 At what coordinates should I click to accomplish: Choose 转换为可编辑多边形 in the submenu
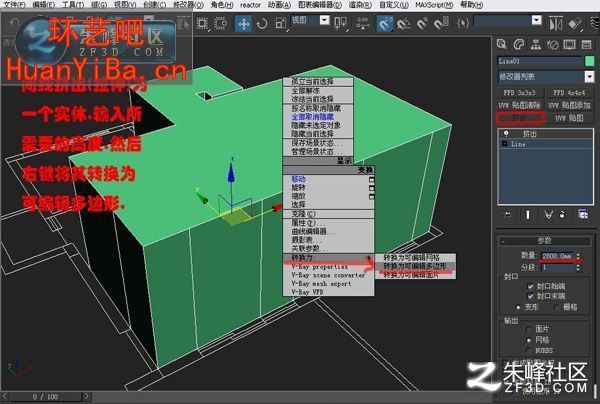pyautogui.click(x=415, y=266)
